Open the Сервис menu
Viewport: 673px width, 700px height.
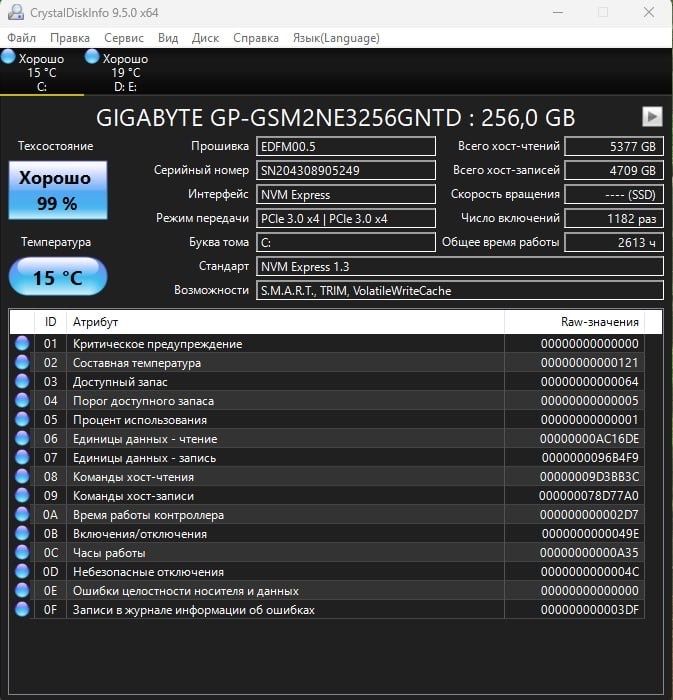124,38
